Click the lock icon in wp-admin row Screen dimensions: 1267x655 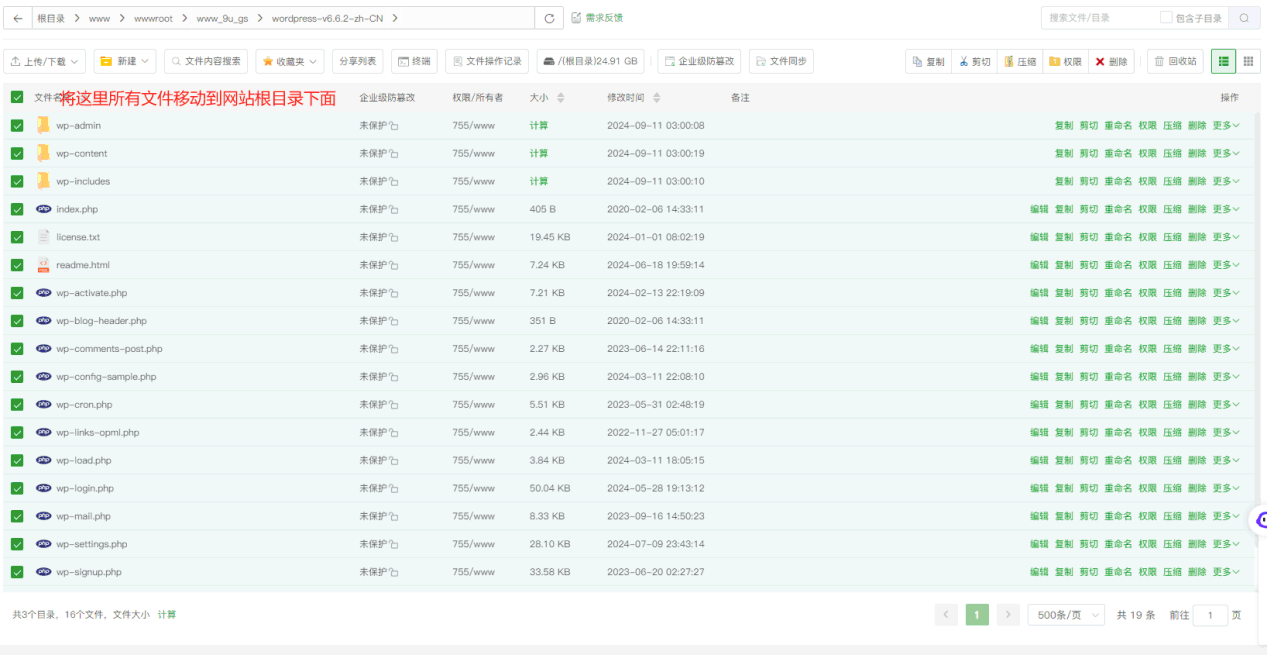pos(394,126)
